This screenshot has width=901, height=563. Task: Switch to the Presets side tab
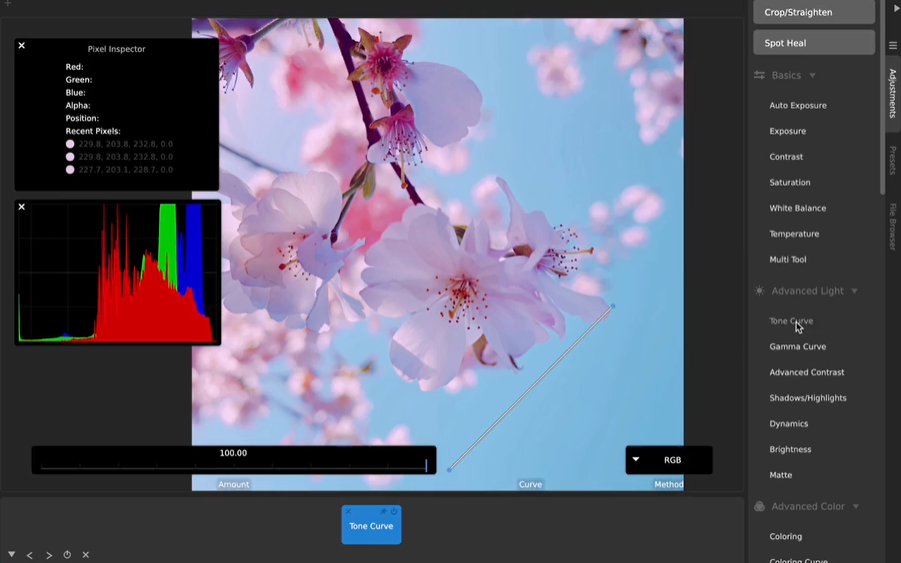(x=892, y=160)
